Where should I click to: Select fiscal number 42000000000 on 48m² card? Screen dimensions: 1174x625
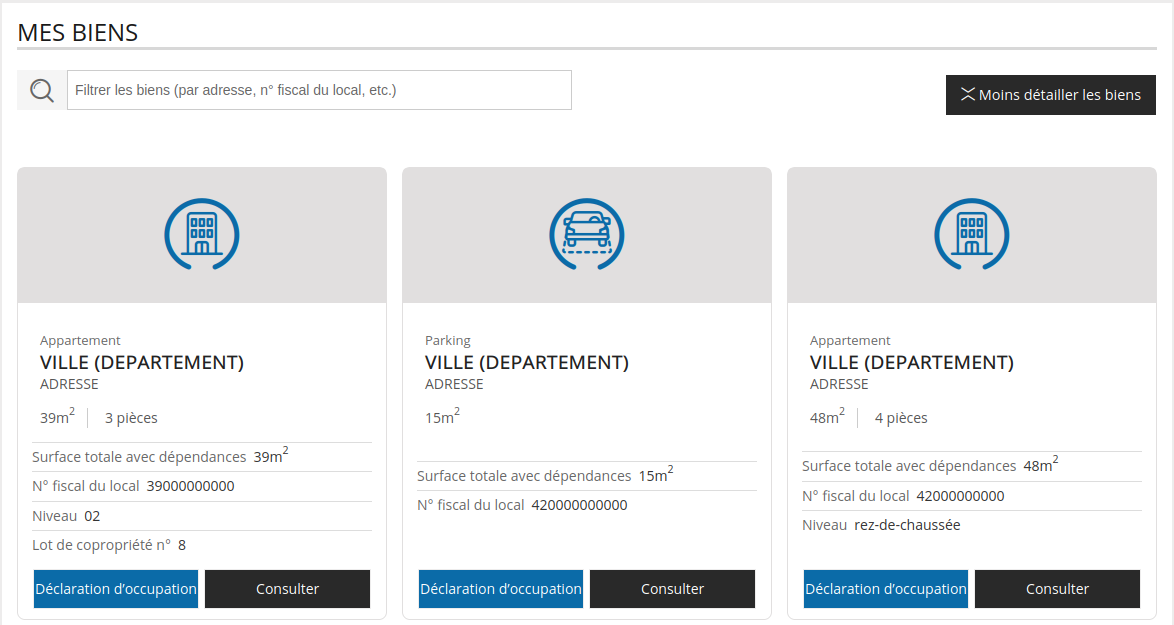coord(961,496)
